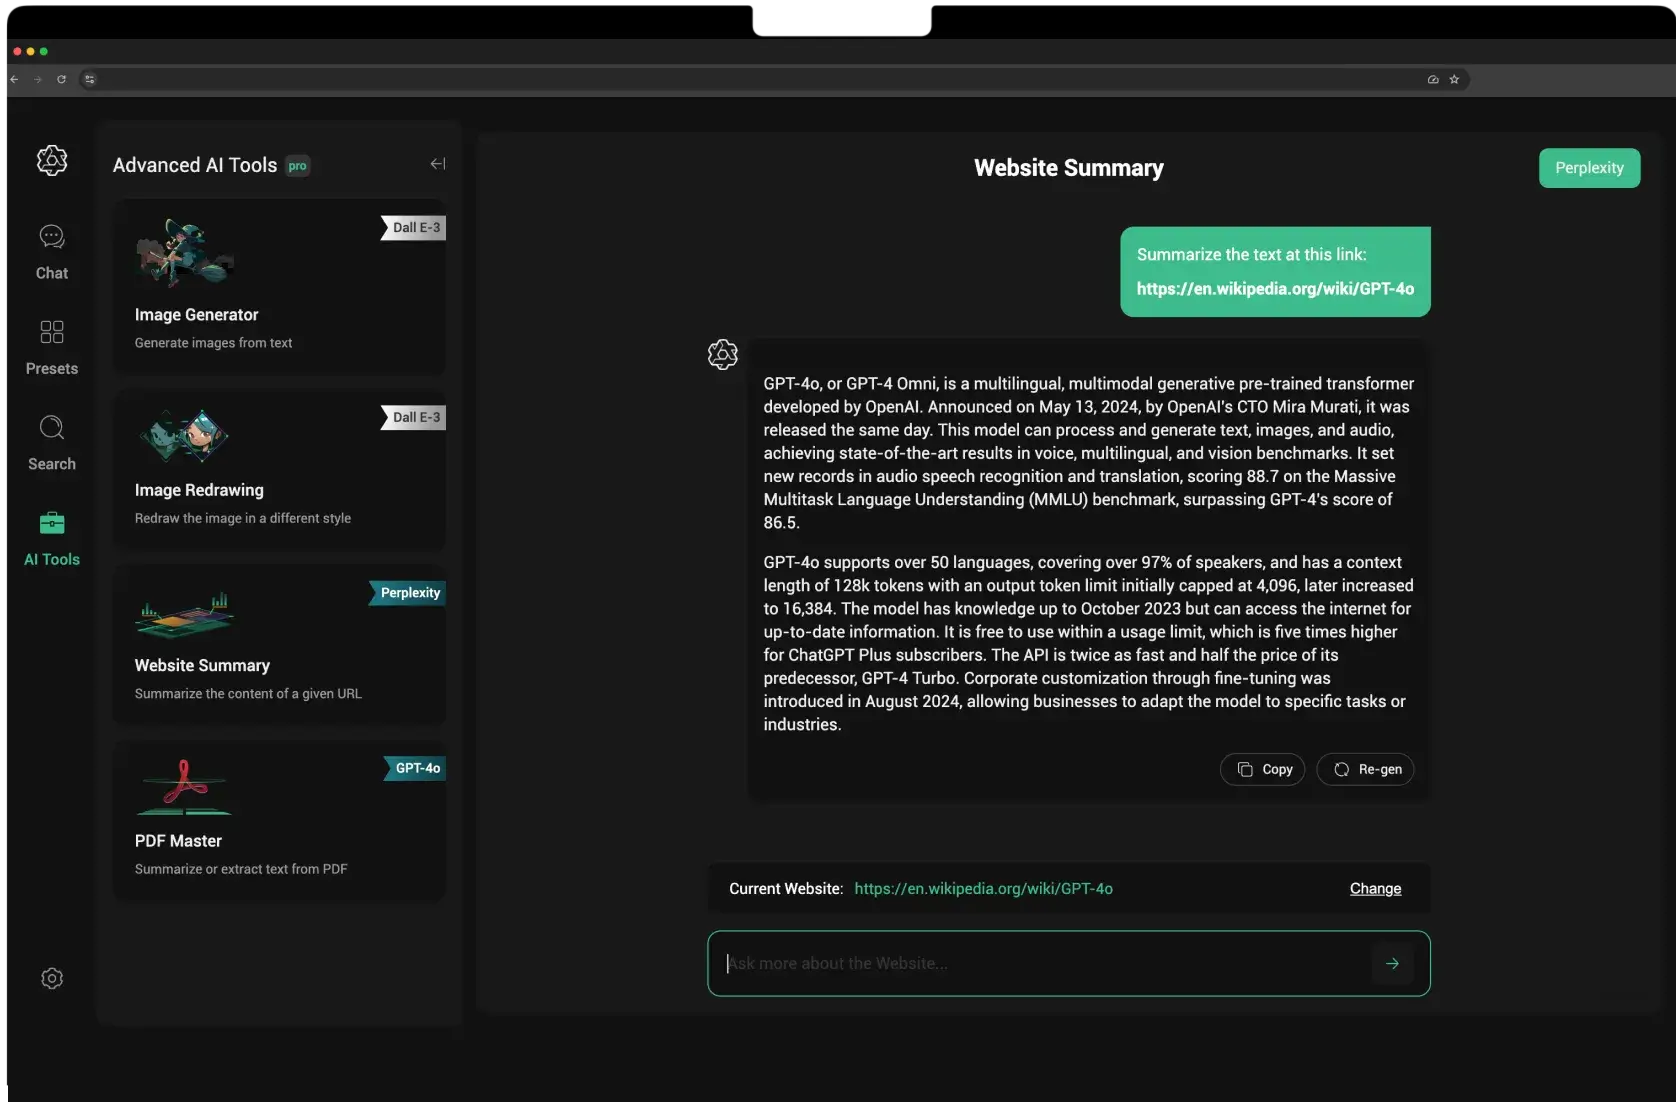Open the Presets section
Screen dimensions: 1676x1102
click(x=52, y=347)
